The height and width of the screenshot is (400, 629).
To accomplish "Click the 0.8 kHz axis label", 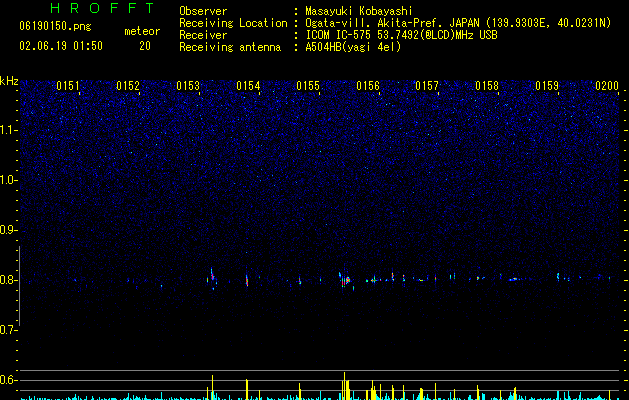I will click(9, 280).
